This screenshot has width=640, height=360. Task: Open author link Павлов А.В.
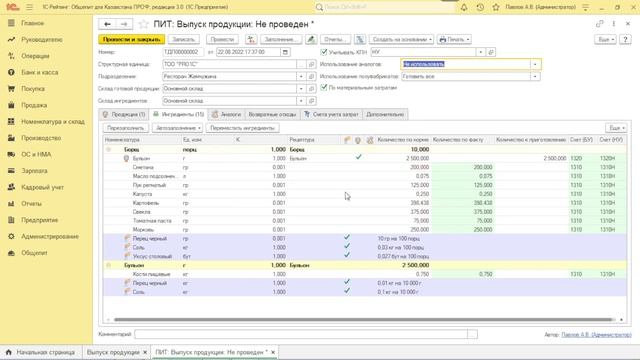coord(596,334)
